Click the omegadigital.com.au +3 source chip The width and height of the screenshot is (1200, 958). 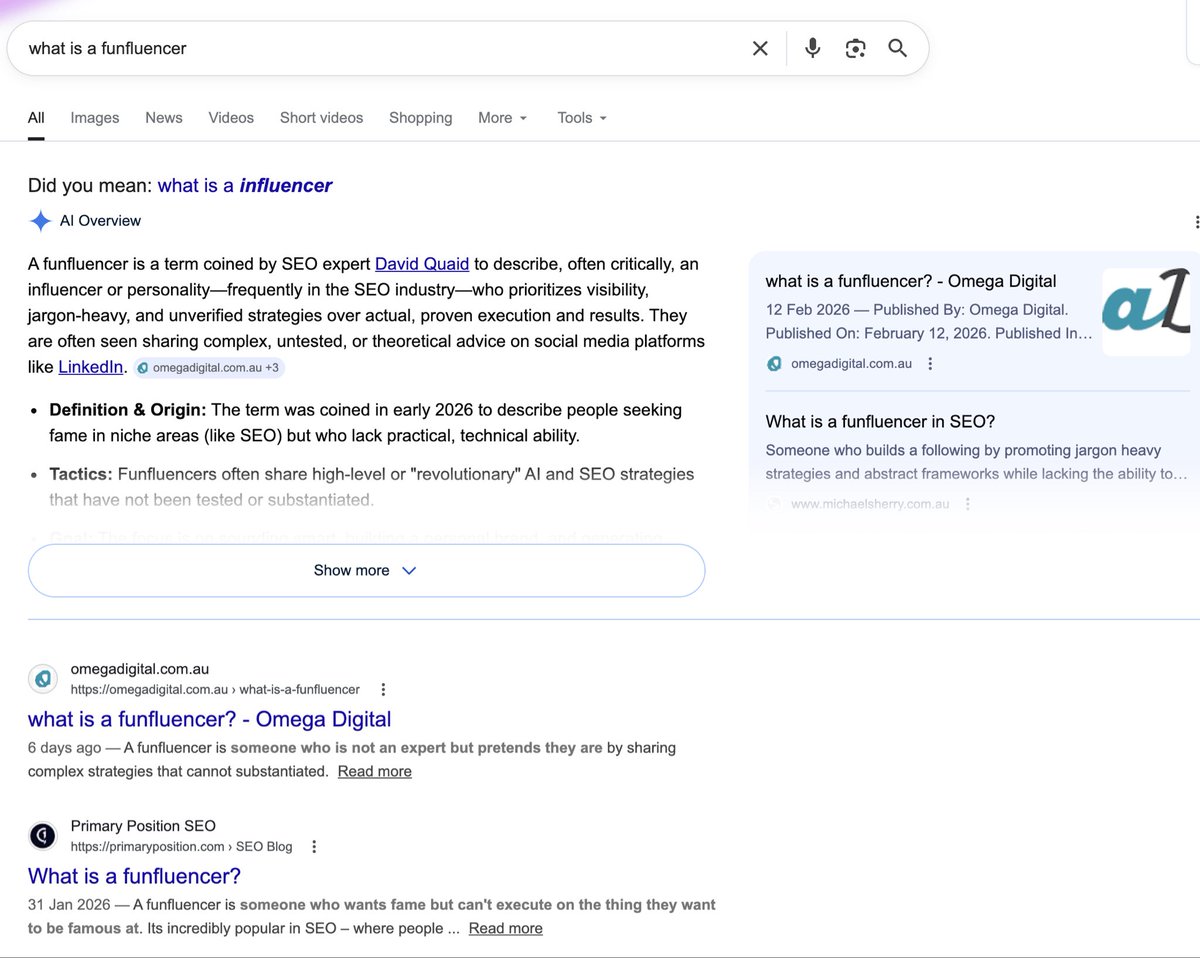click(x=208, y=368)
